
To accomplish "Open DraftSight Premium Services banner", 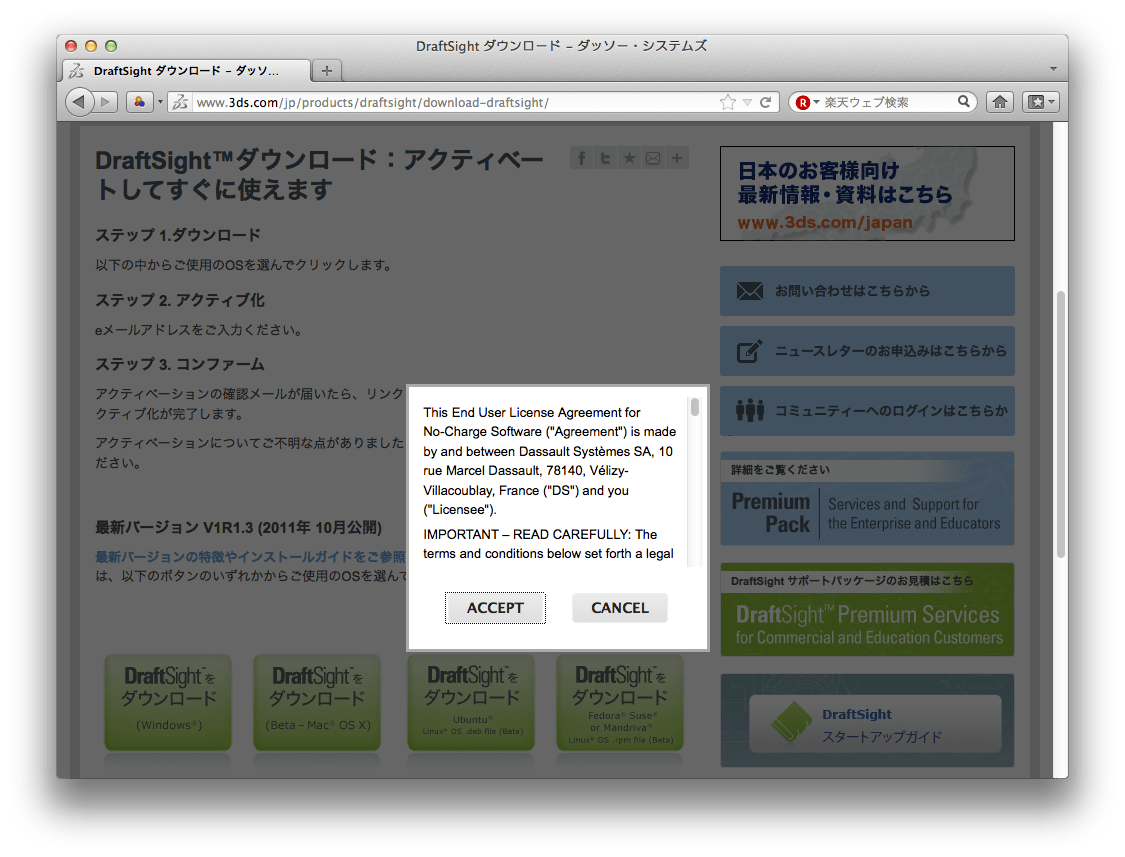I will [867, 609].
